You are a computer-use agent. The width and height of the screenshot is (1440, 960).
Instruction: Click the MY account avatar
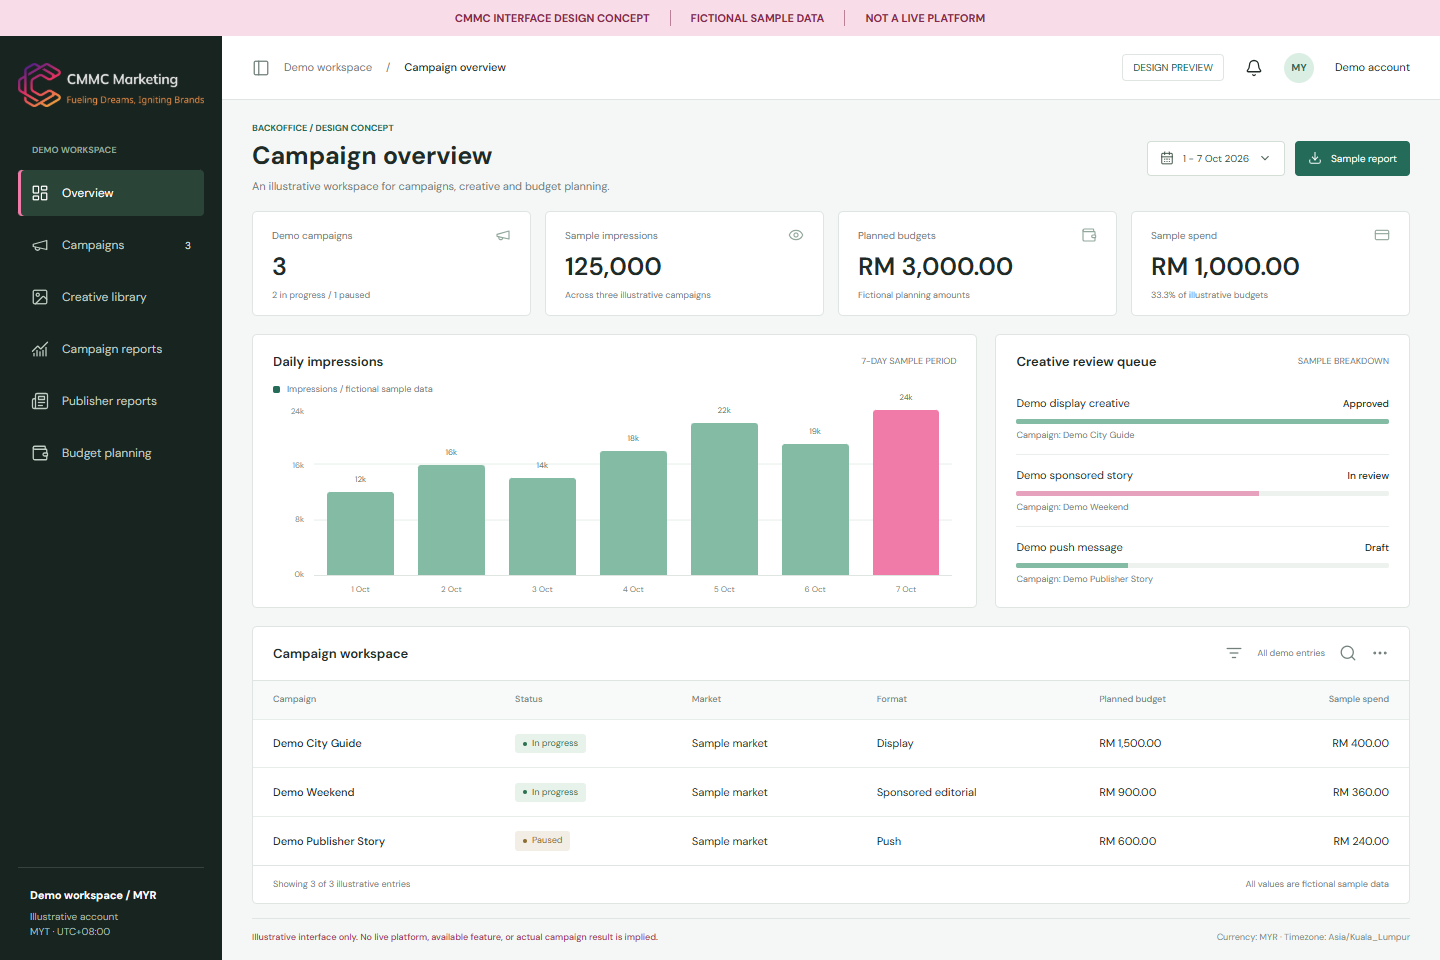[1299, 68]
